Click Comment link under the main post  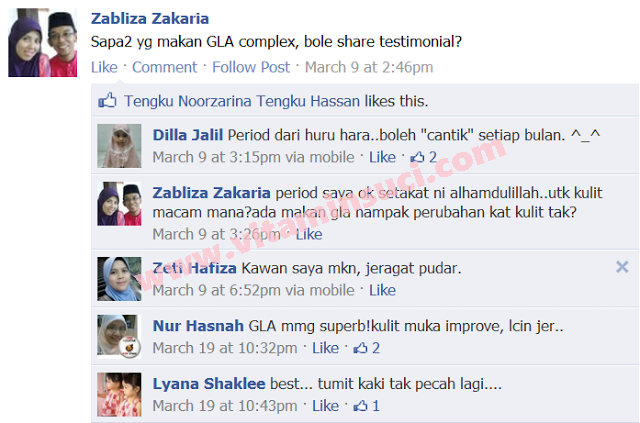click(x=164, y=67)
